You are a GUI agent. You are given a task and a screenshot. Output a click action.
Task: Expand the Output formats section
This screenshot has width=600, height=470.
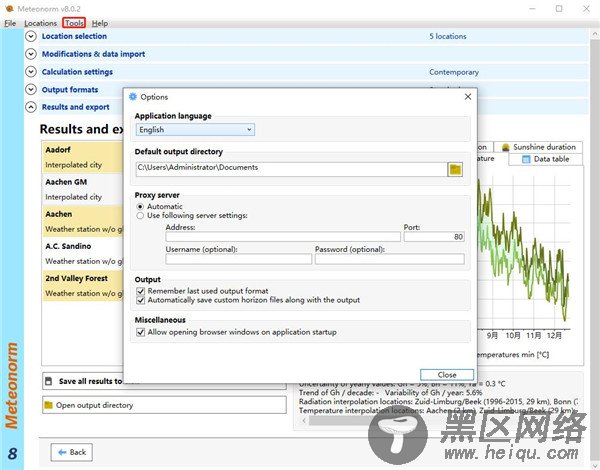[x=31, y=90]
